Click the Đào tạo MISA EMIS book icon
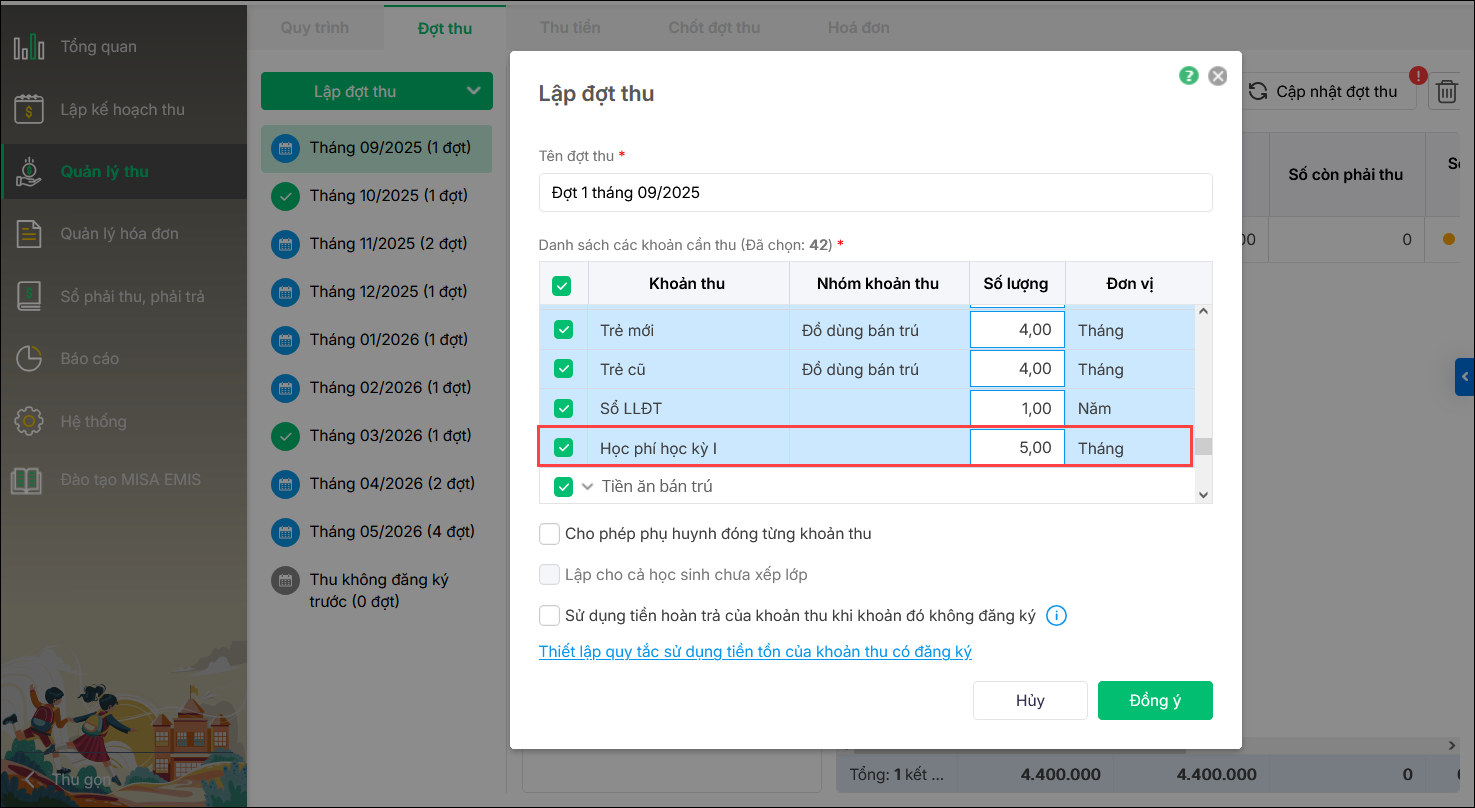 point(27,480)
